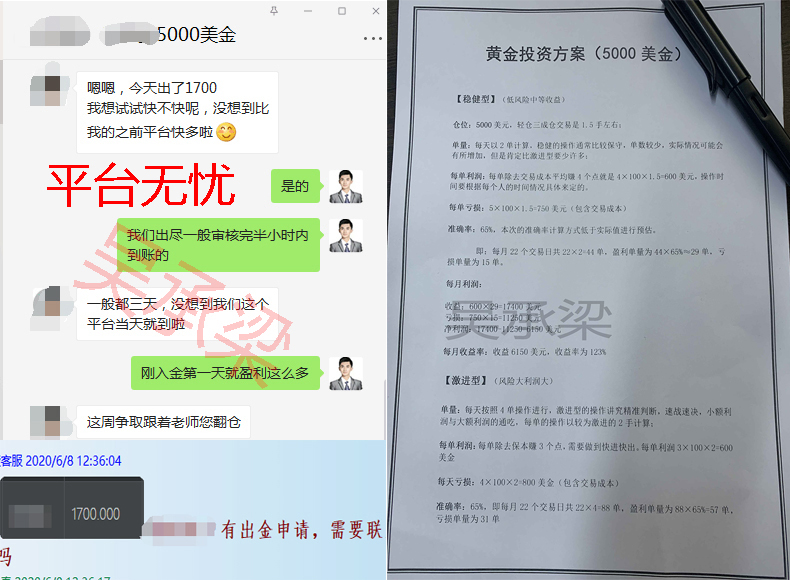Open the three-dots chat options menu
The width and height of the screenshot is (790, 580).
pyautogui.click(x=373, y=38)
